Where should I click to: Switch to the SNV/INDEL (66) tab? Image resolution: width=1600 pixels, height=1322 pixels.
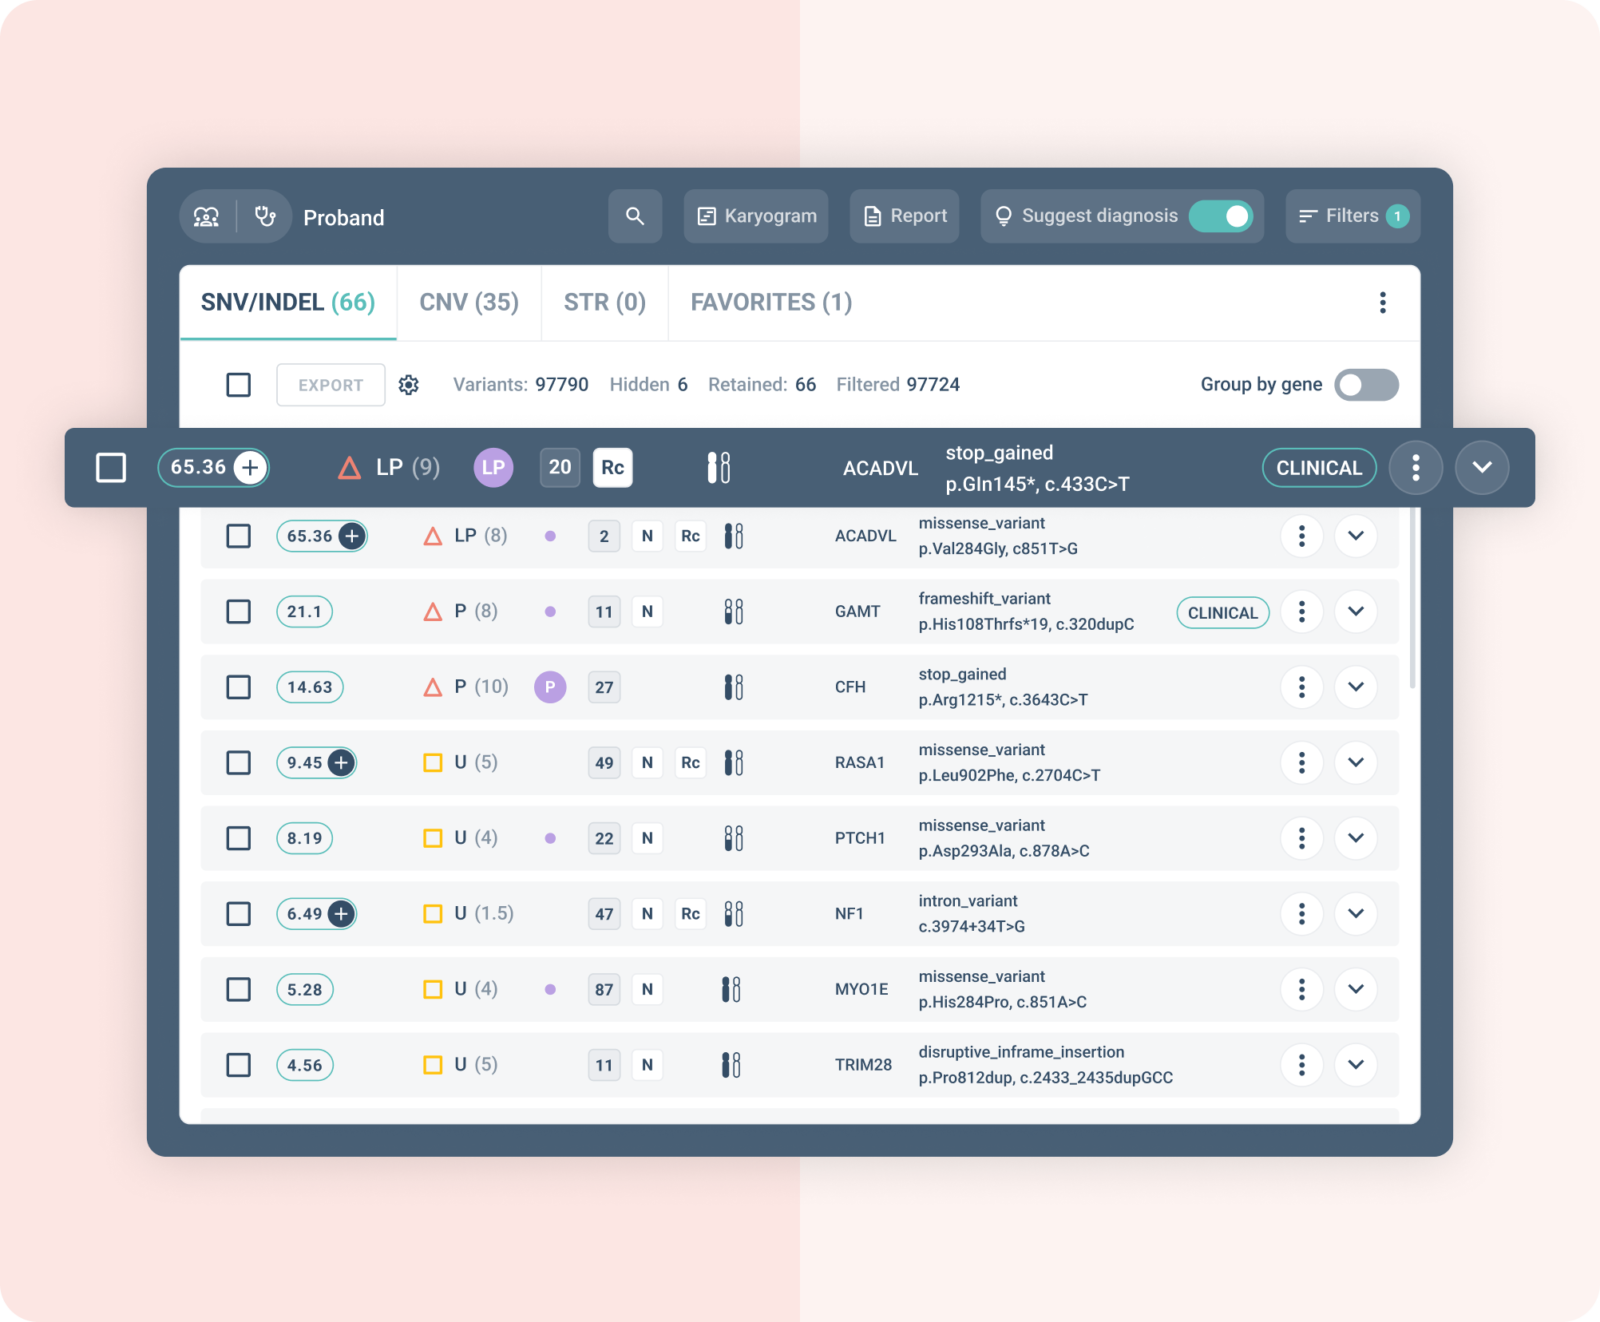(288, 303)
